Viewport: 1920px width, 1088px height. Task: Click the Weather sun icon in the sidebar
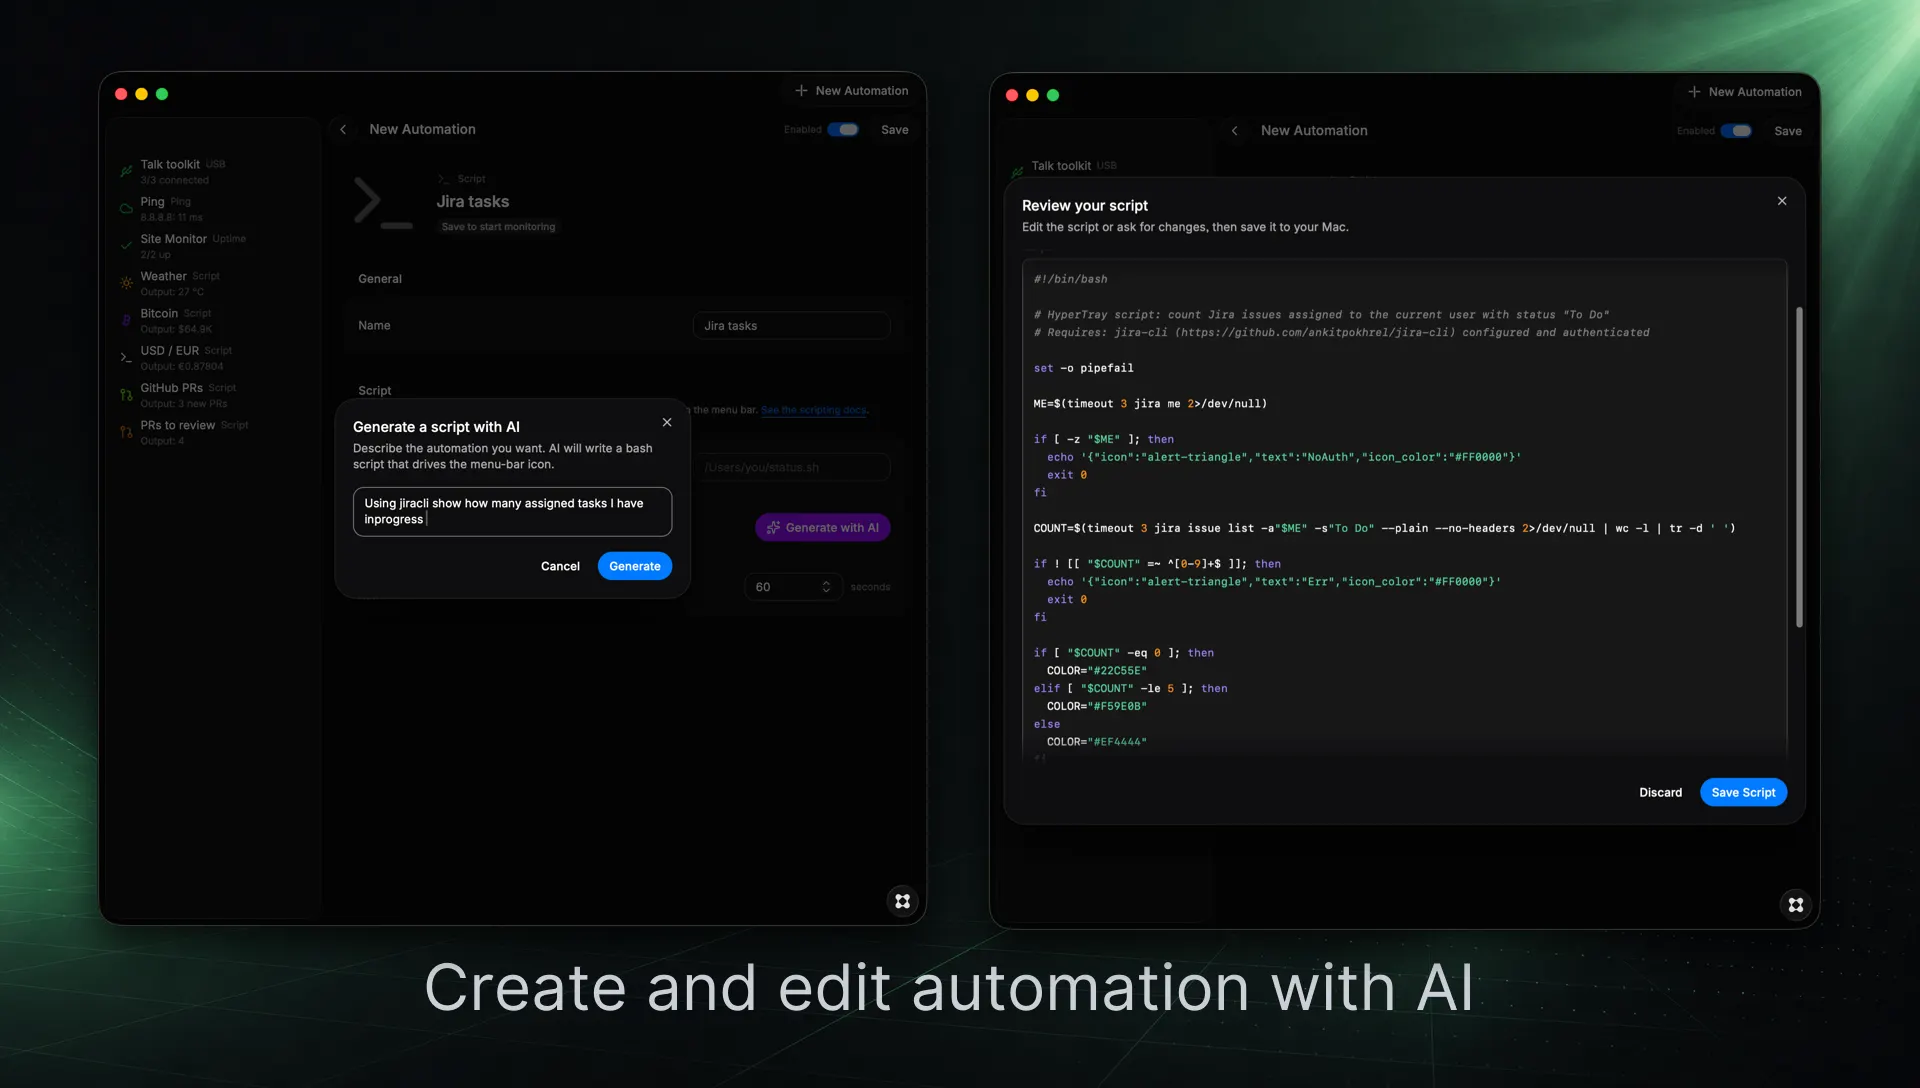[126, 283]
